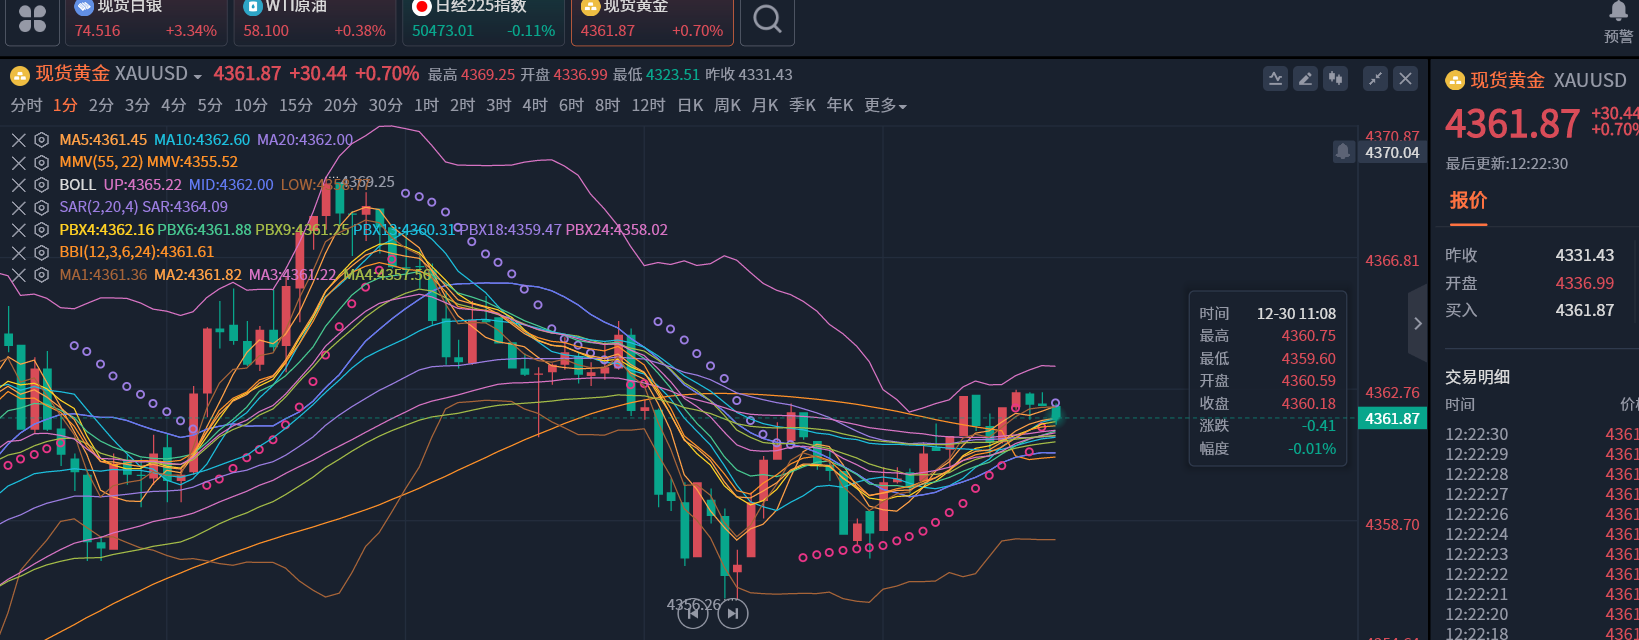Click the candlestick chart type icon

click(x=1335, y=79)
